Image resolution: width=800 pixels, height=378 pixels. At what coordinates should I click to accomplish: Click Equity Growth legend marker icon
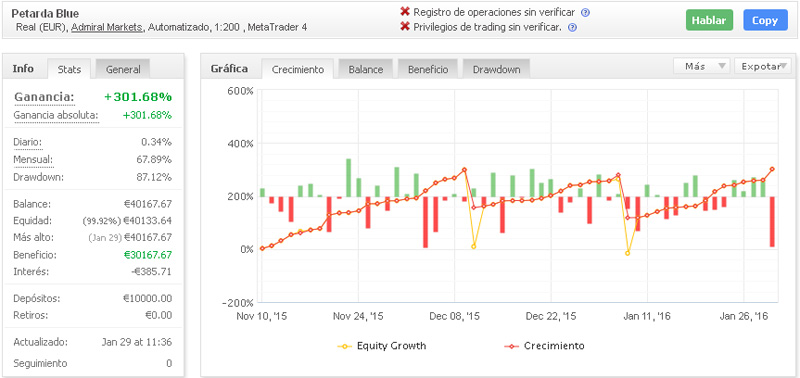(x=344, y=346)
